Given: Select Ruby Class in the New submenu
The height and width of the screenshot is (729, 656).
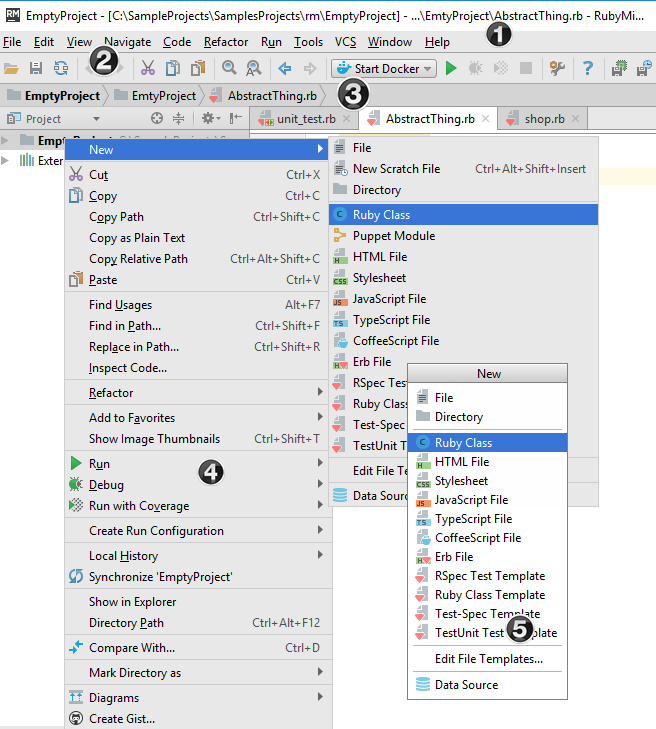Looking at the screenshot, I should 464,215.
